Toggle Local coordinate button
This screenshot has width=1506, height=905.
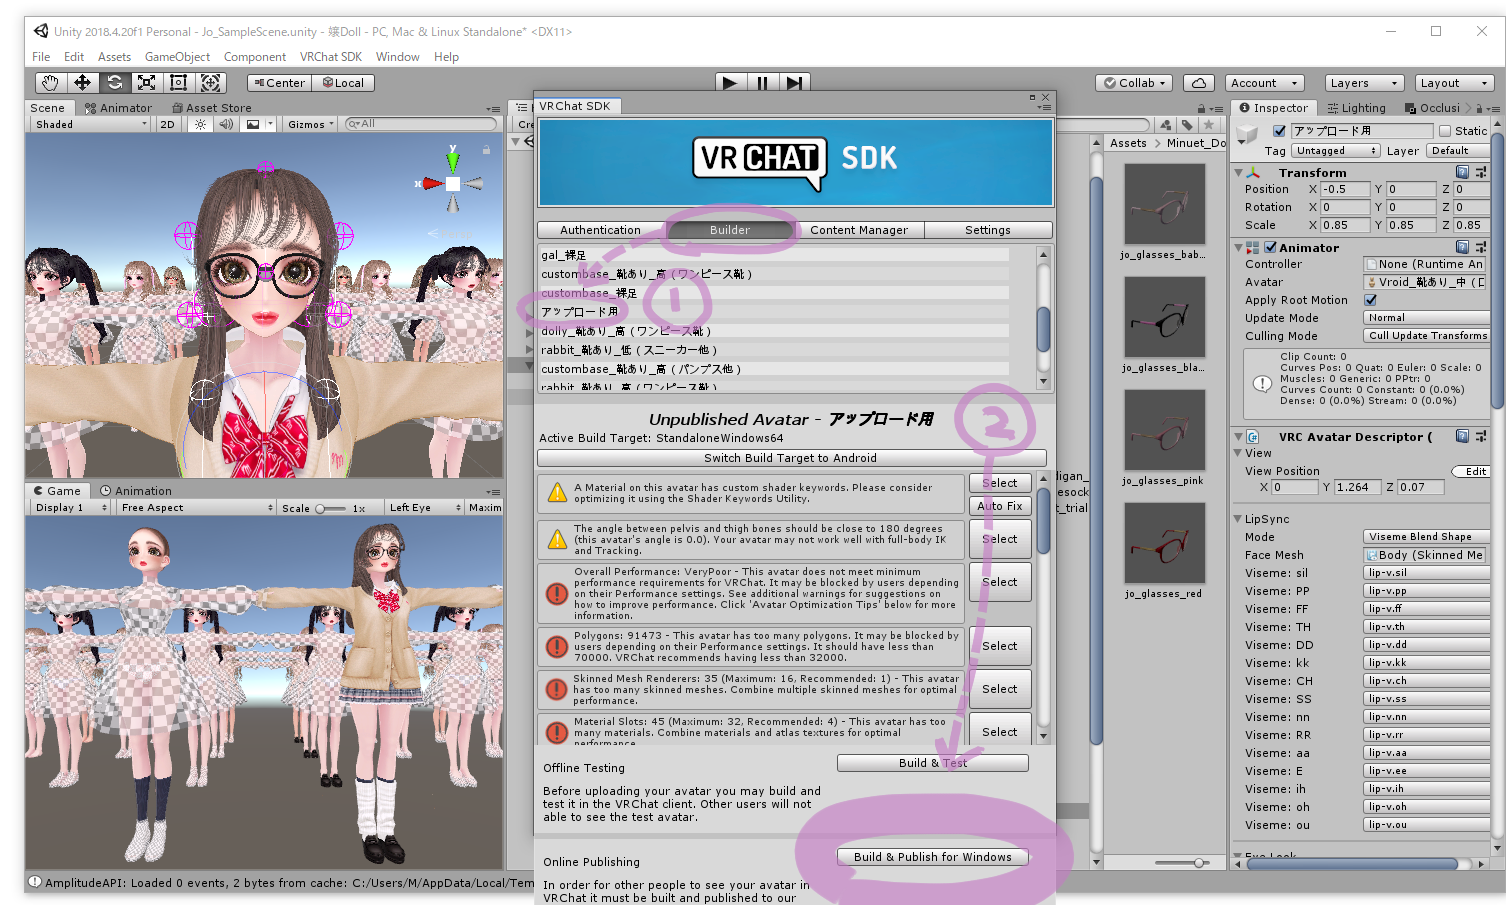coord(343,83)
